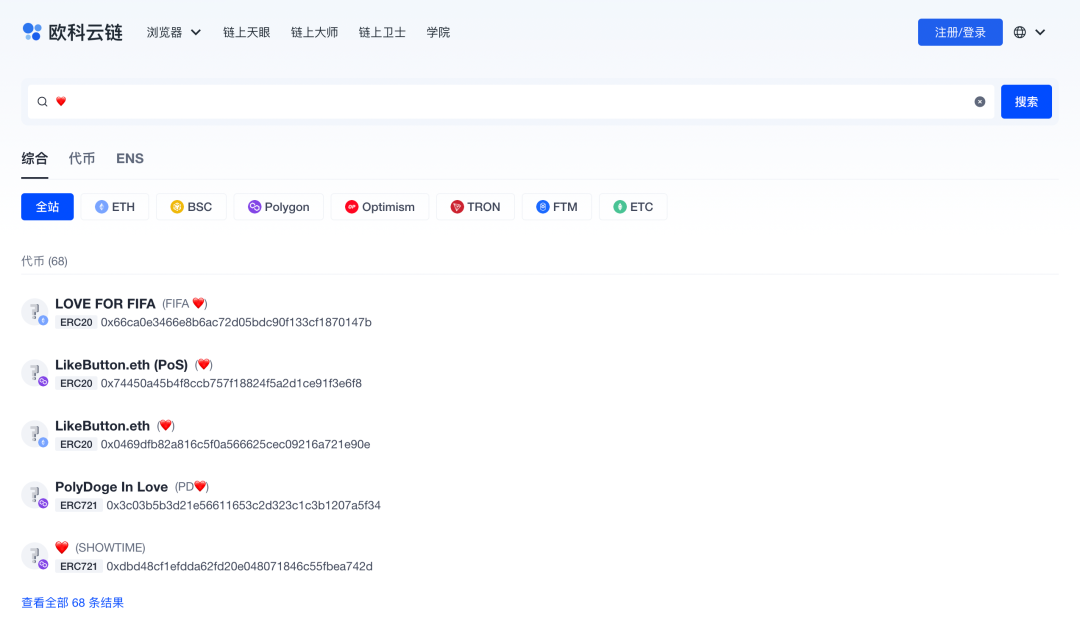The height and width of the screenshot is (622, 1080).
Task: Focus the heart search input field
Action: [x=510, y=102]
